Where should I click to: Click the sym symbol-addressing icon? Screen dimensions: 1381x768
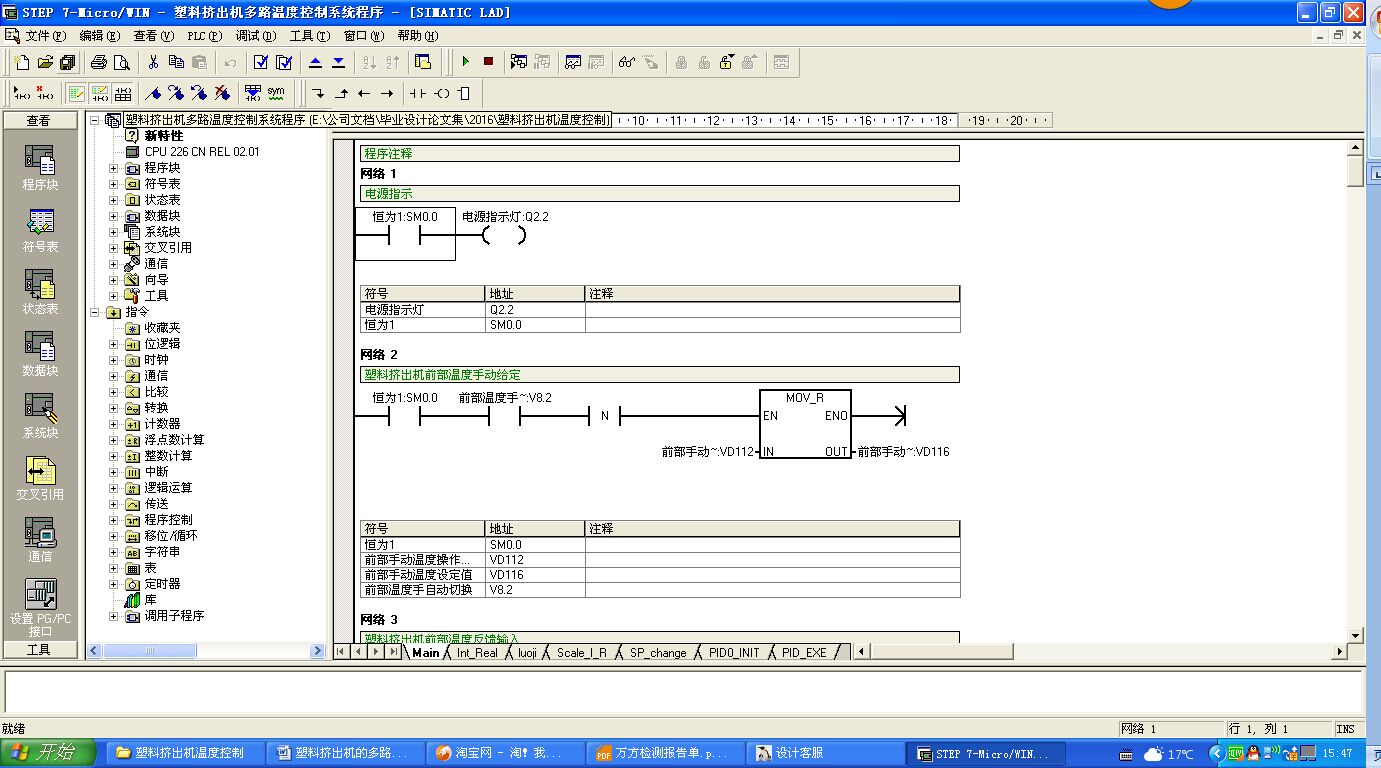pyautogui.click(x=276, y=93)
